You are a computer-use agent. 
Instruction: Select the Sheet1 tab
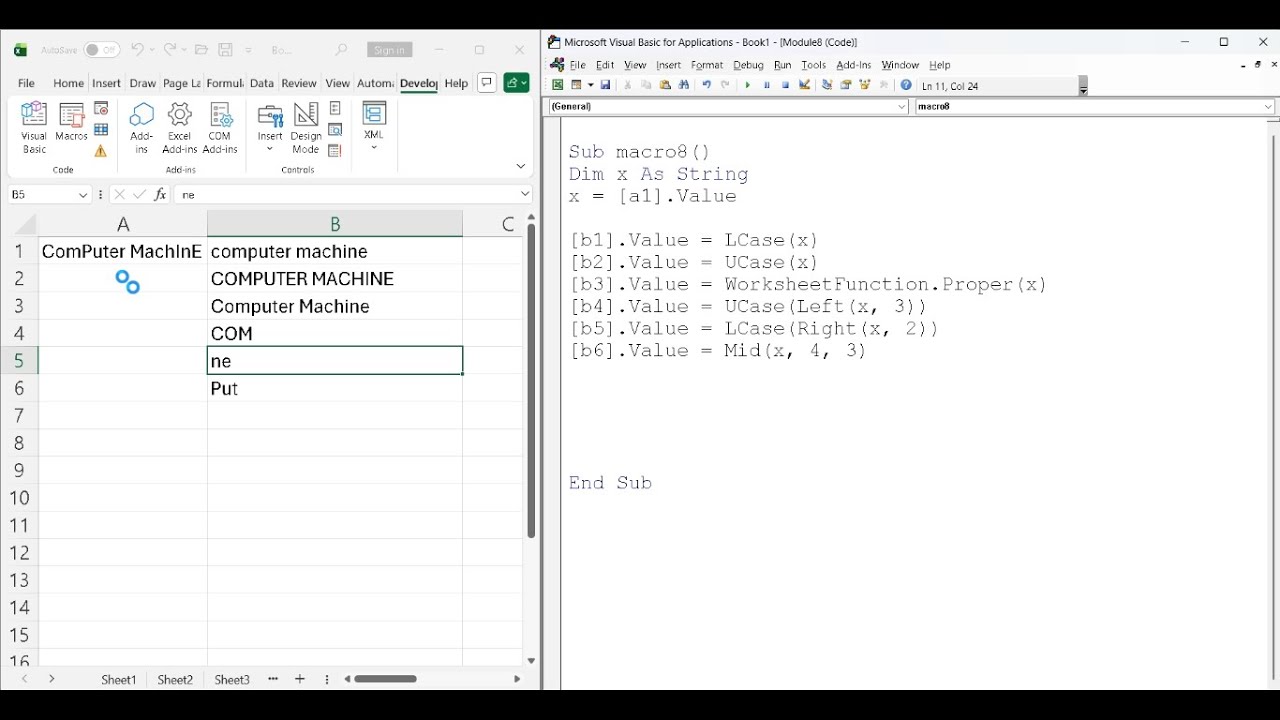pyautogui.click(x=118, y=679)
